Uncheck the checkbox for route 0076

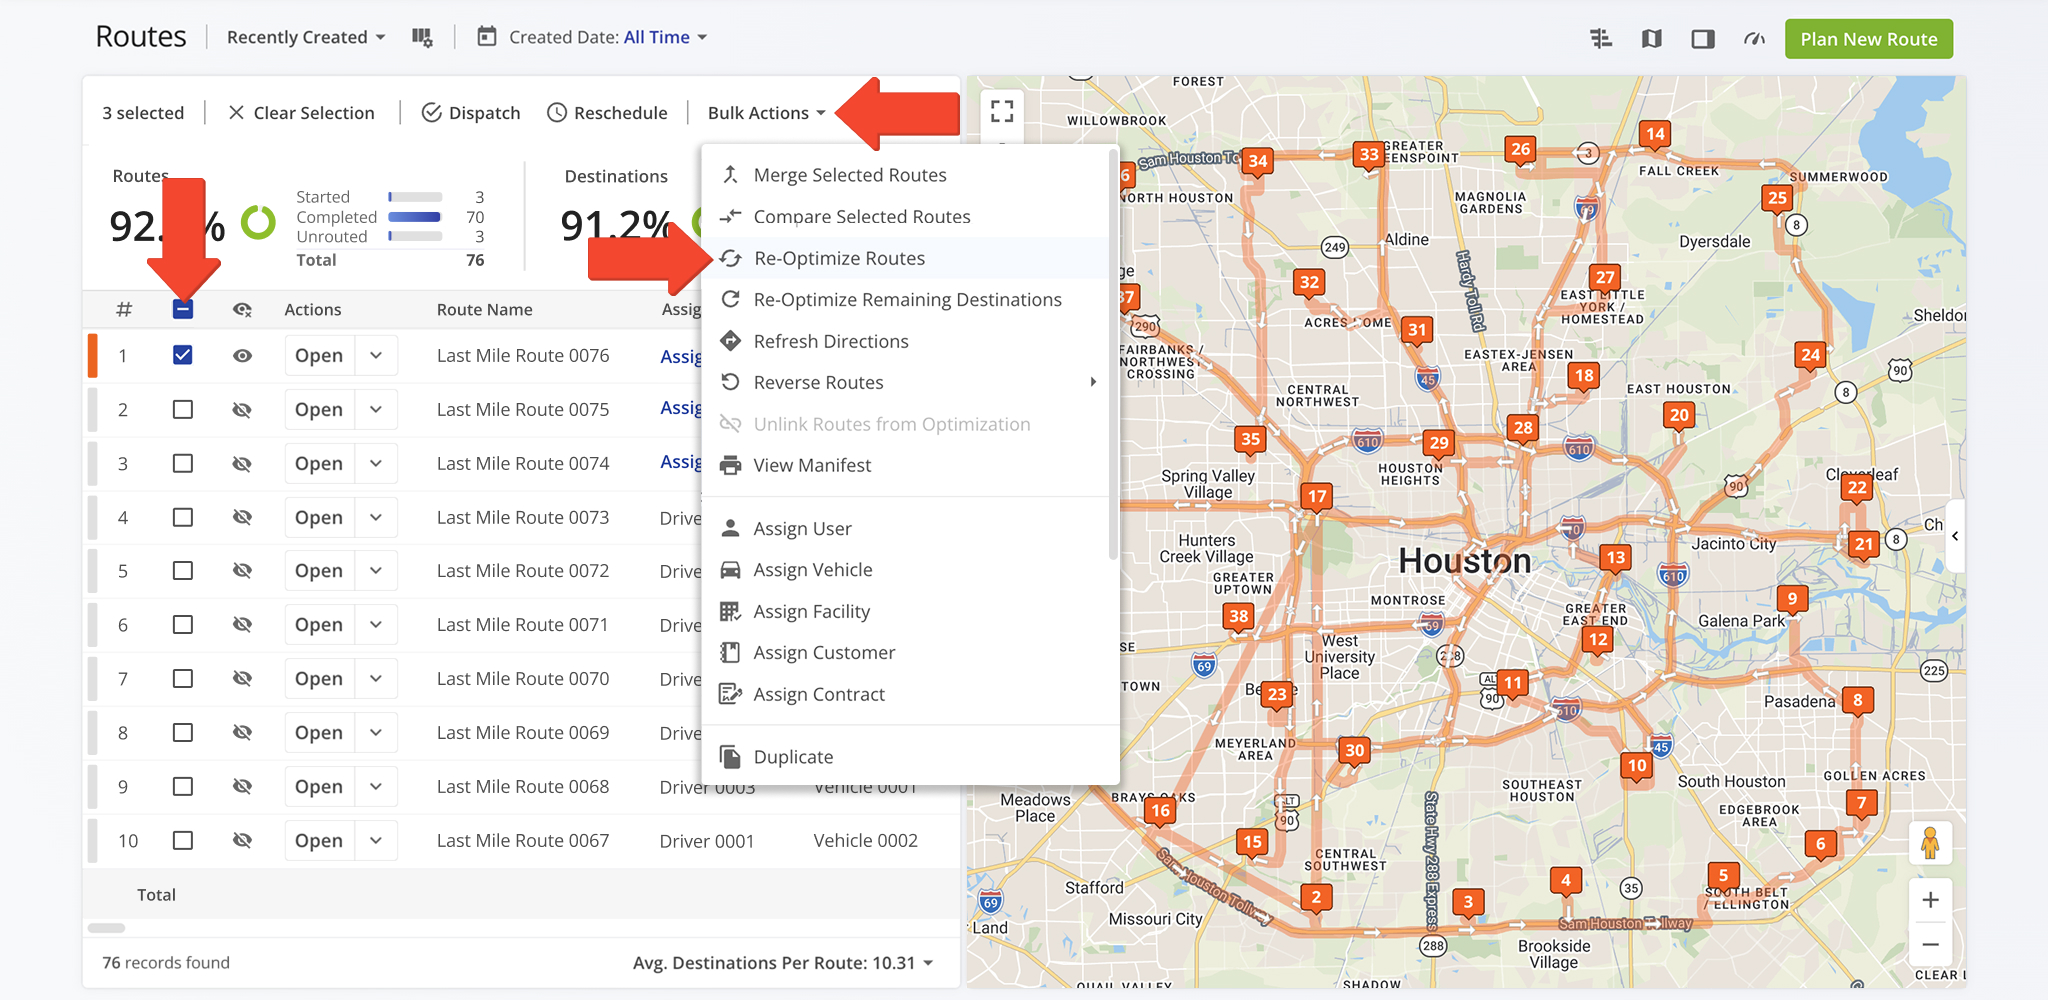[x=183, y=355]
